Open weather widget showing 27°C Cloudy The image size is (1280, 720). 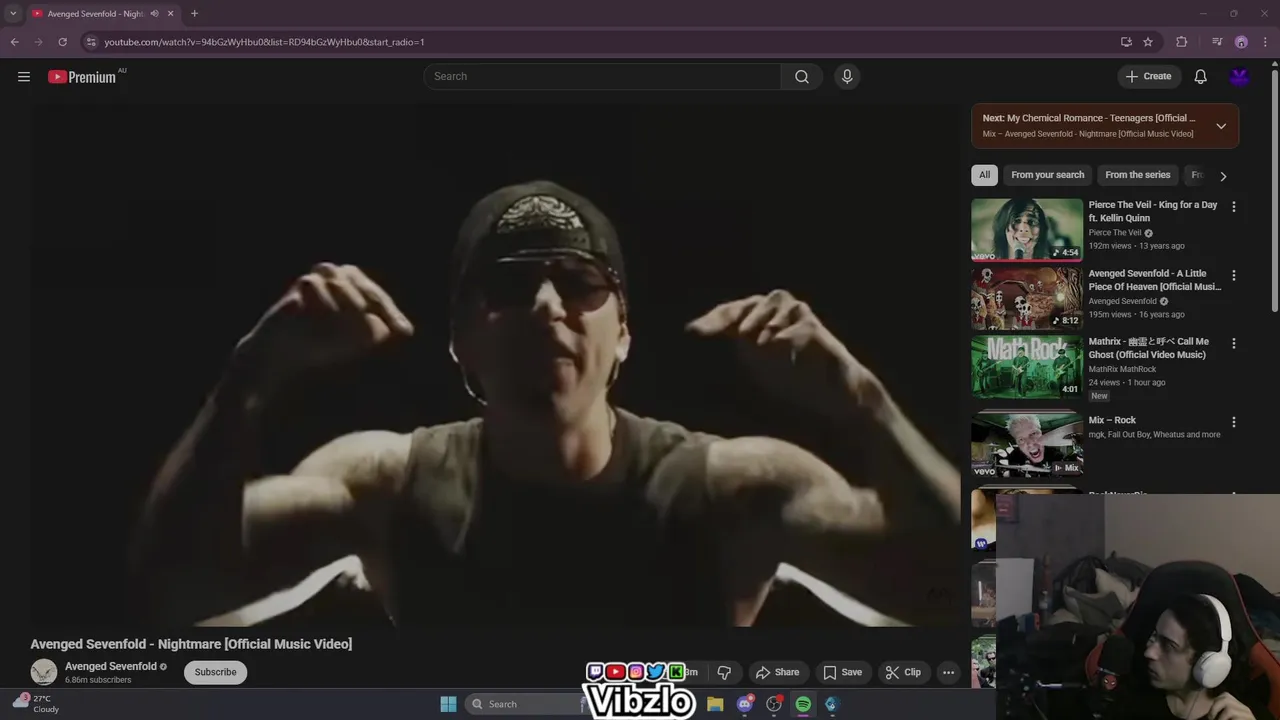pyautogui.click(x=36, y=704)
